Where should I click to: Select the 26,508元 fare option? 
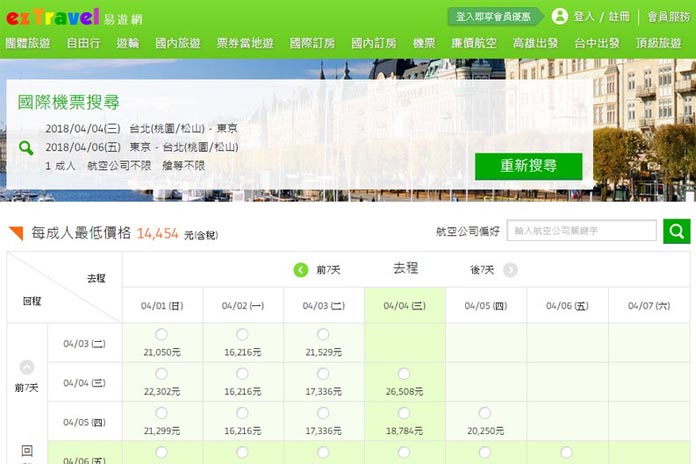pos(404,374)
